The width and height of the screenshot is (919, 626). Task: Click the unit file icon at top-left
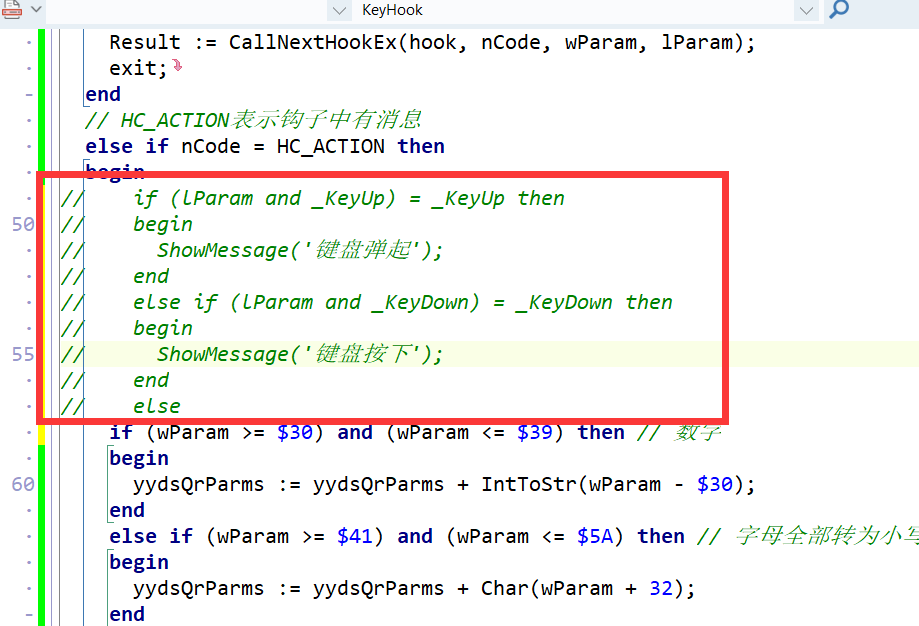[x=10, y=12]
